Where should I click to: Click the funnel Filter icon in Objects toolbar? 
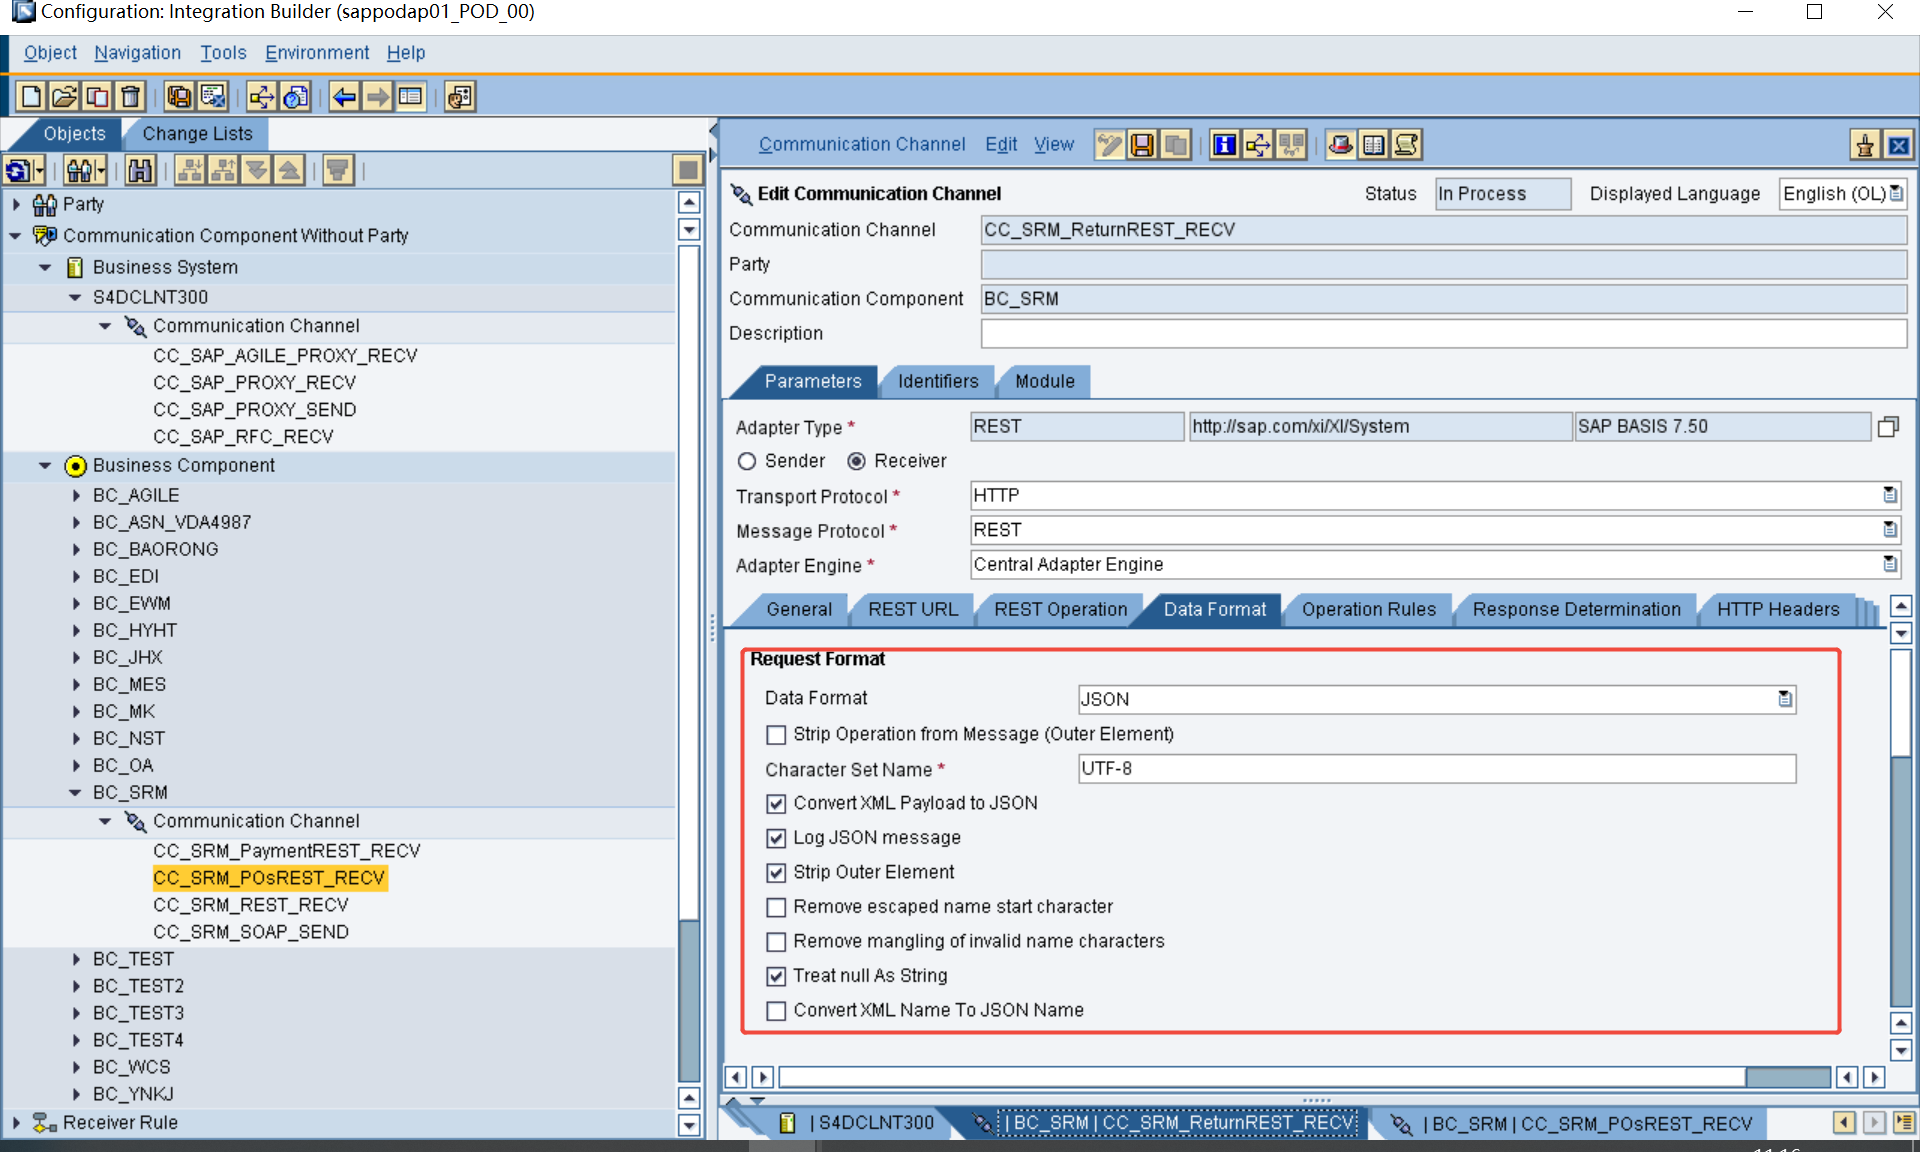click(x=338, y=171)
